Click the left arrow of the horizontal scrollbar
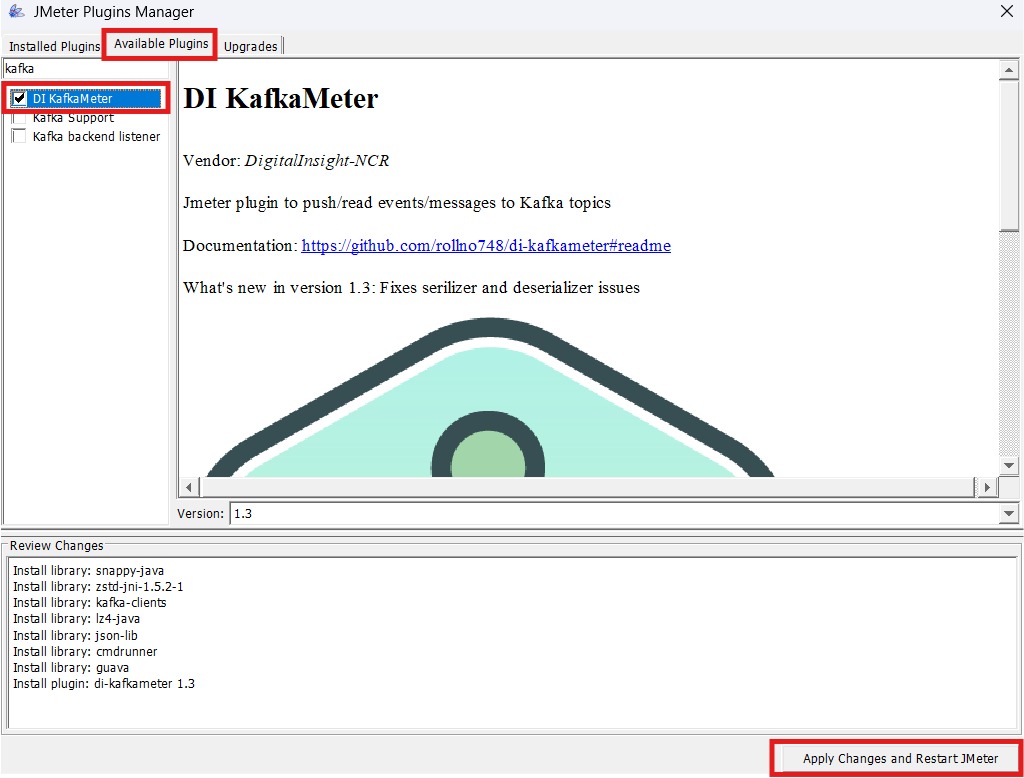 pos(188,486)
